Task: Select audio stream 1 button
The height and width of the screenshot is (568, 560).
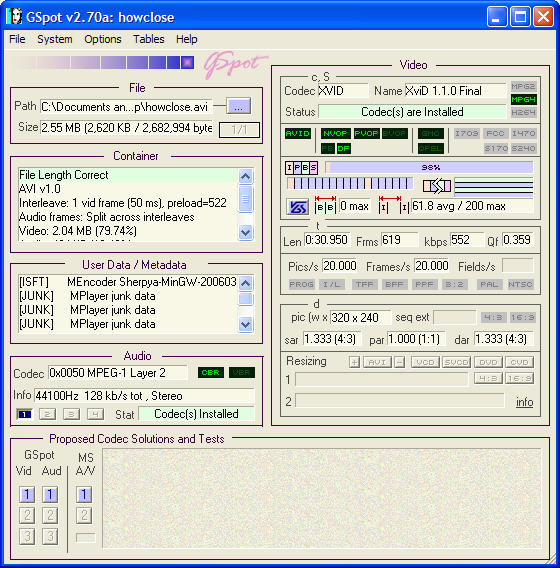Action: pyautogui.click(x=24, y=414)
